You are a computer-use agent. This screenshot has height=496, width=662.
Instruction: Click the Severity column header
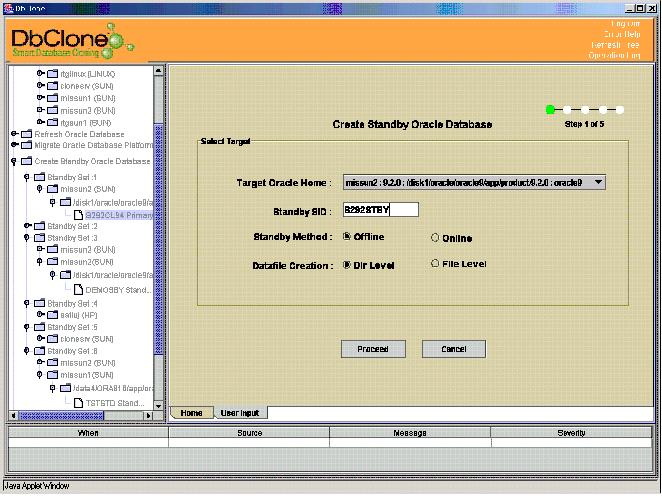[x=571, y=433]
